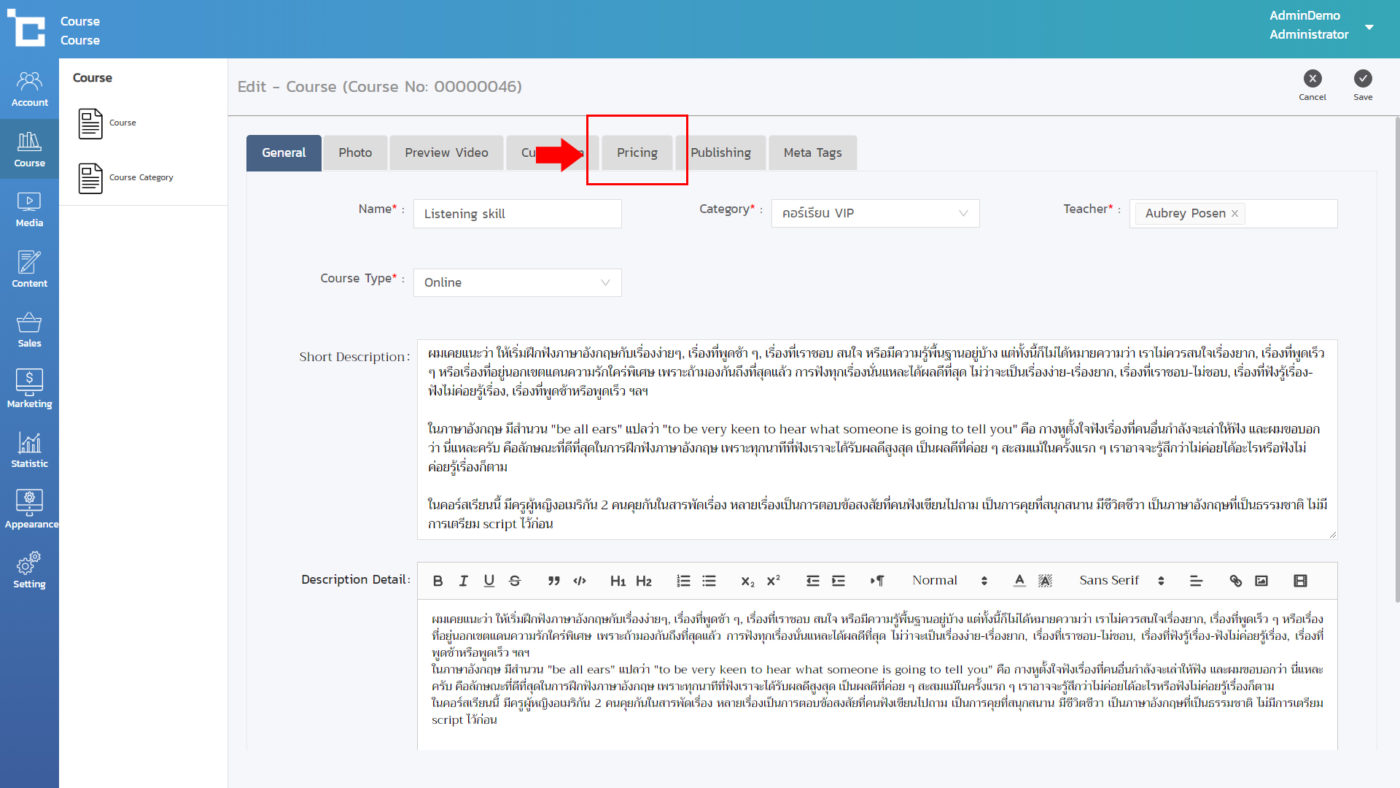This screenshot has width=1400, height=788.
Task: Remove Aubrey Posen from Teacher field
Action: click(1235, 214)
